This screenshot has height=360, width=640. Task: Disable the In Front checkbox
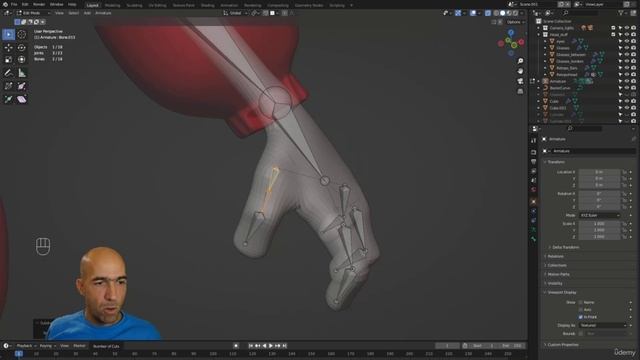[x=580, y=317]
